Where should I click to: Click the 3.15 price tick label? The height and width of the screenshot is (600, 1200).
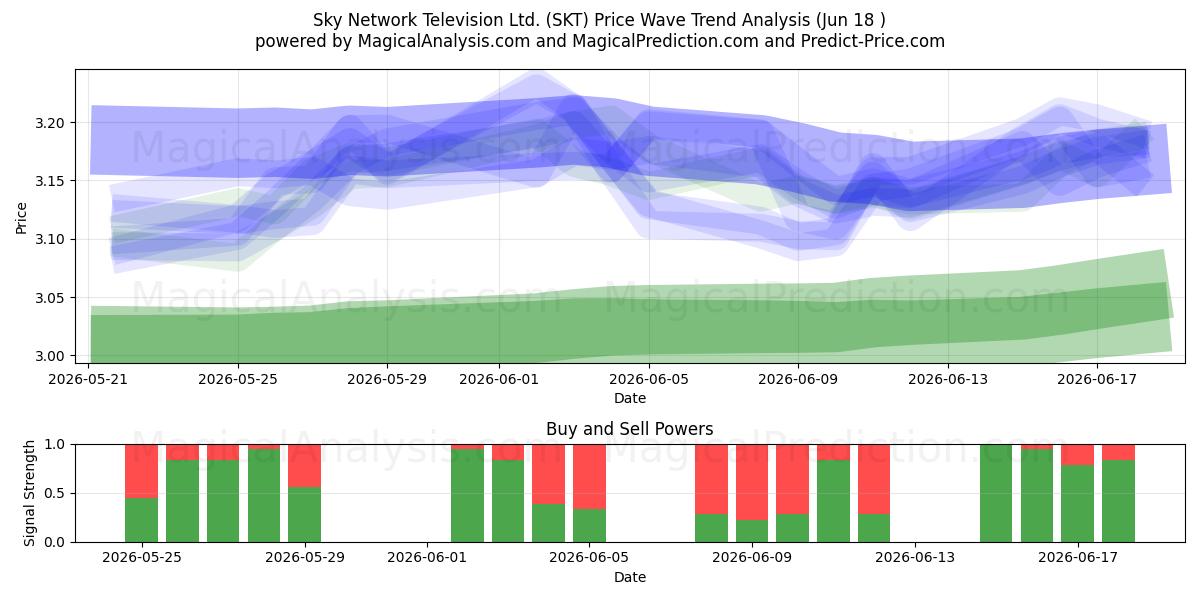coord(51,181)
